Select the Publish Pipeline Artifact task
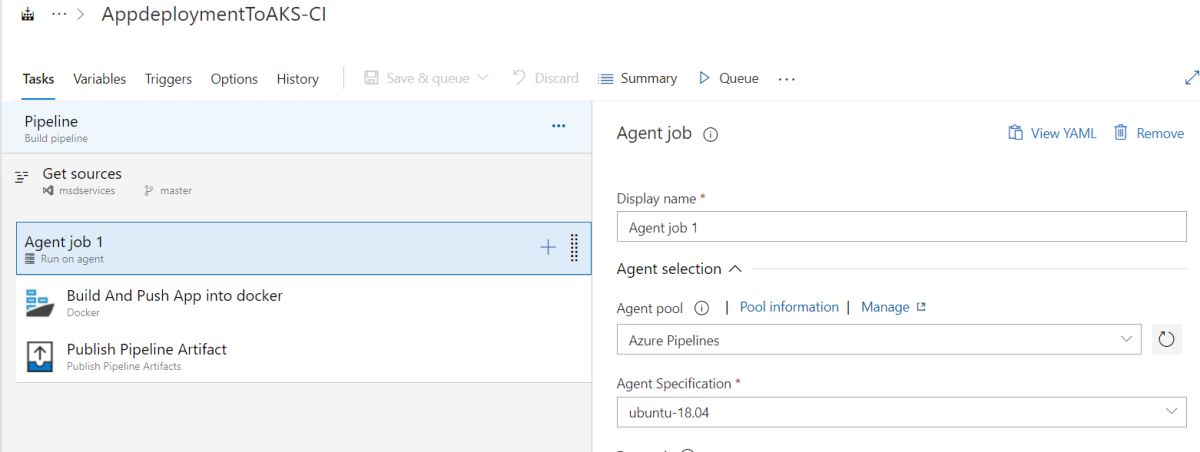This screenshot has height=452, width=1200. coord(146,356)
